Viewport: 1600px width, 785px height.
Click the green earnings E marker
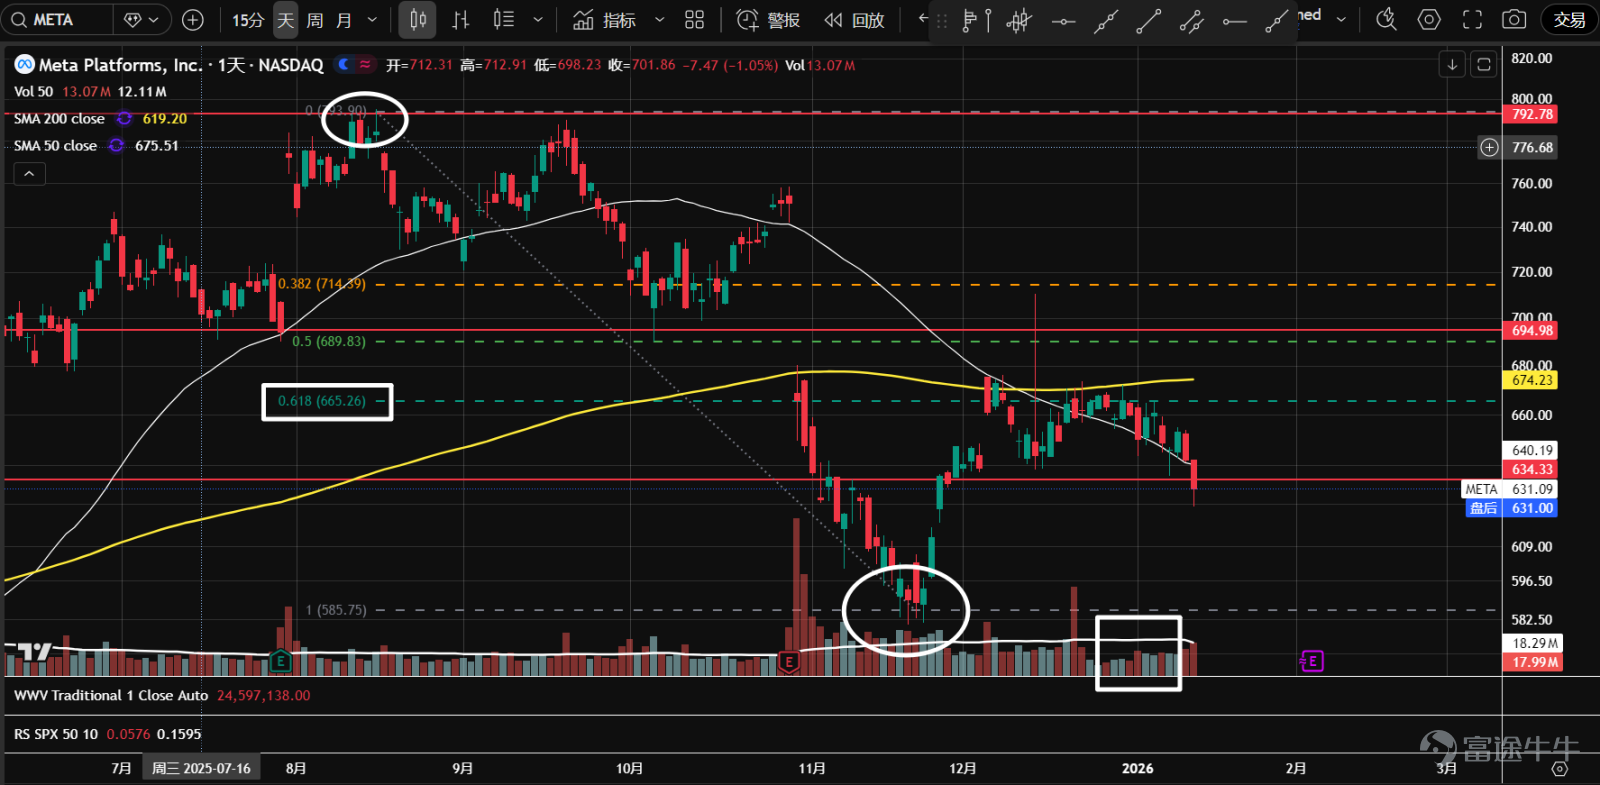tap(280, 660)
